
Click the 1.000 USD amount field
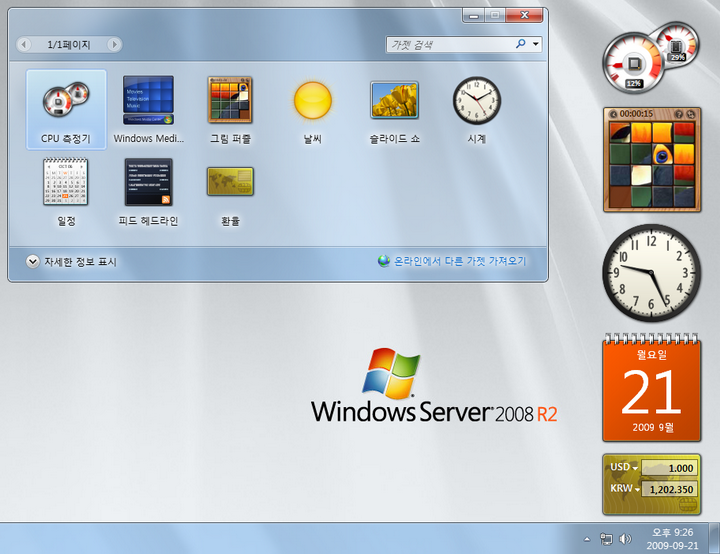[x=669, y=468]
